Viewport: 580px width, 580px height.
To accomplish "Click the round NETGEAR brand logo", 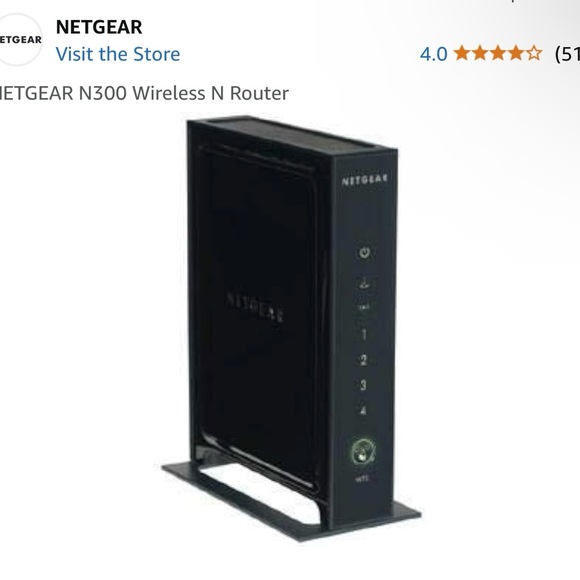I will [19, 40].
